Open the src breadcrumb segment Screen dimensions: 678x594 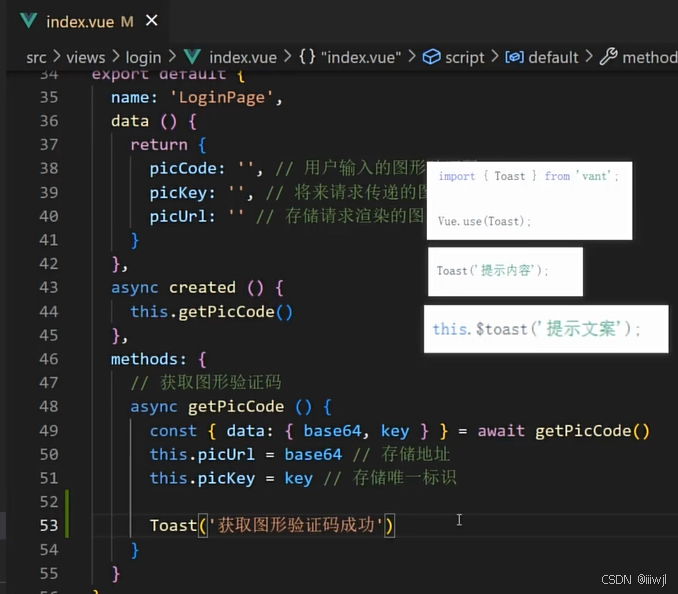36,57
